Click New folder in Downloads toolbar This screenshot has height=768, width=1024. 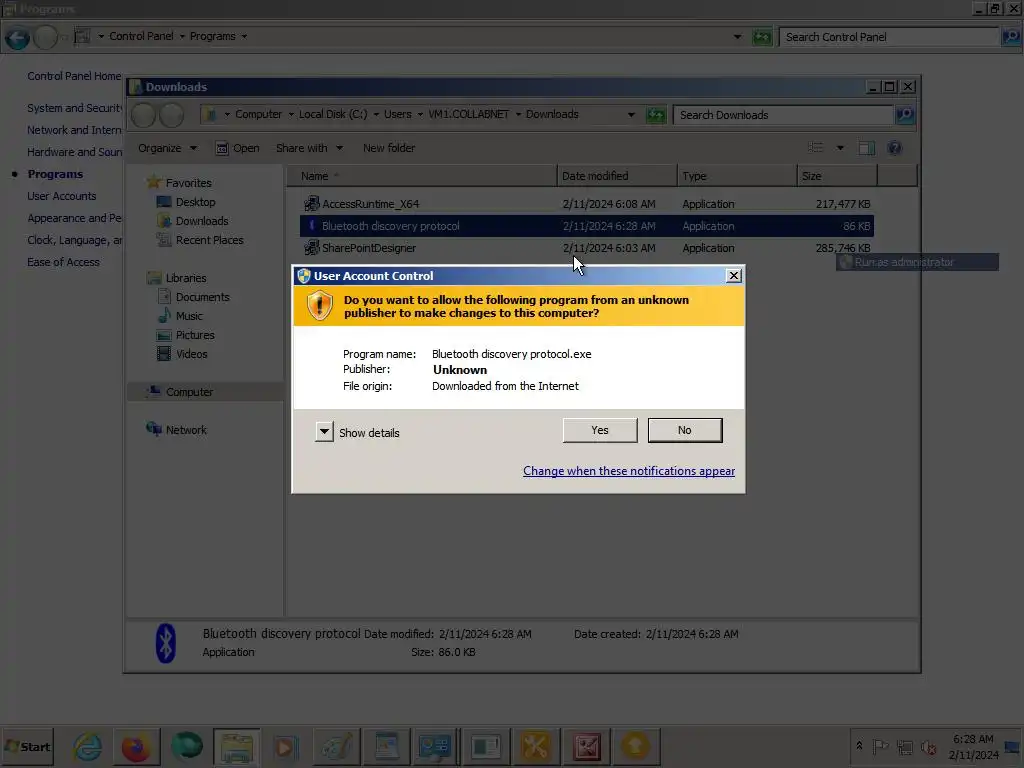coord(389,148)
